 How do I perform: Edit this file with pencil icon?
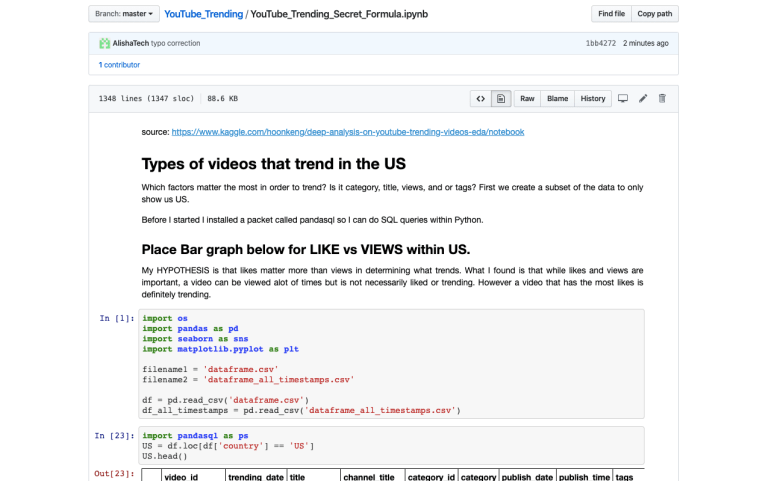click(643, 98)
